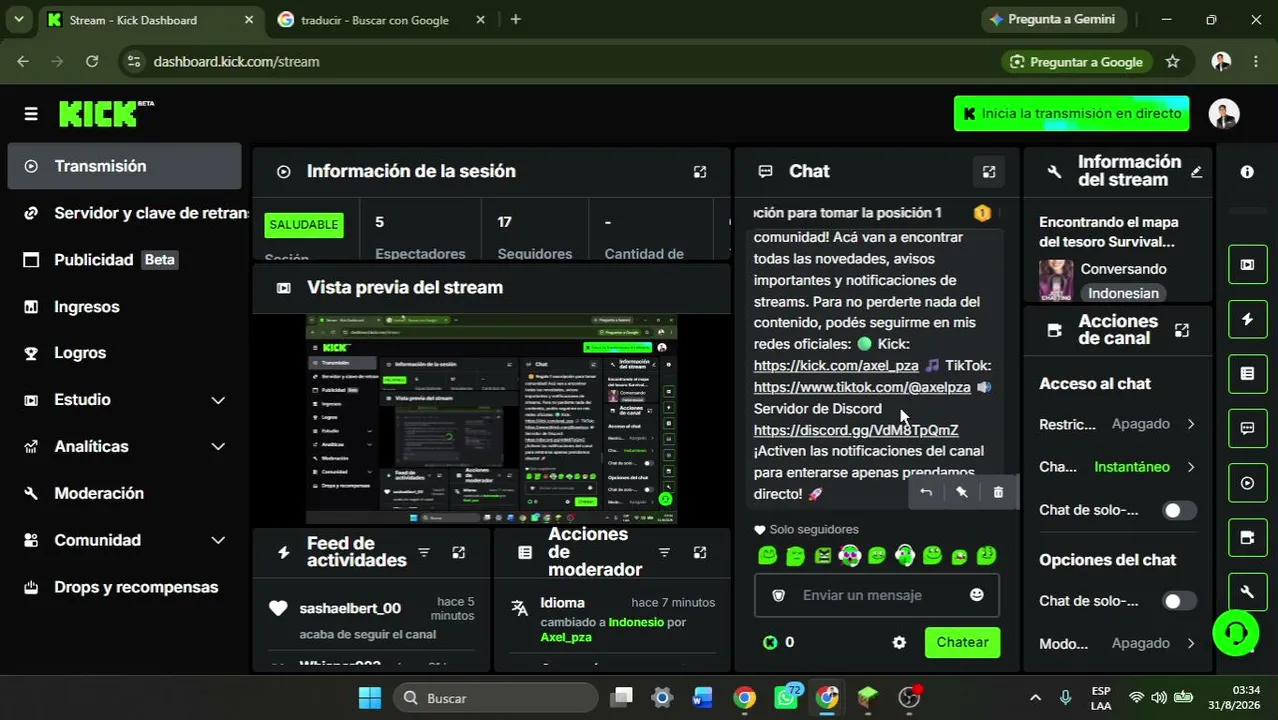Viewport: 1278px width, 720px height.
Task: Click Pregunta a Gemini
Action: pyautogui.click(x=1052, y=19)
